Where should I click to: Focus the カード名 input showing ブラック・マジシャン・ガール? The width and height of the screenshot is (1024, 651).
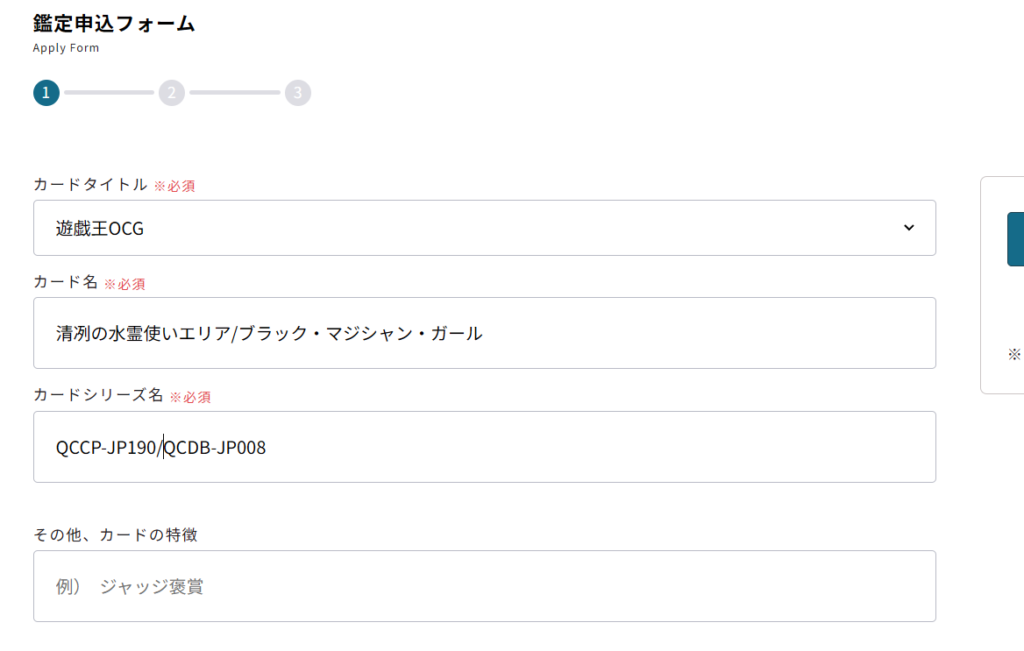click(x=485, y=333)
